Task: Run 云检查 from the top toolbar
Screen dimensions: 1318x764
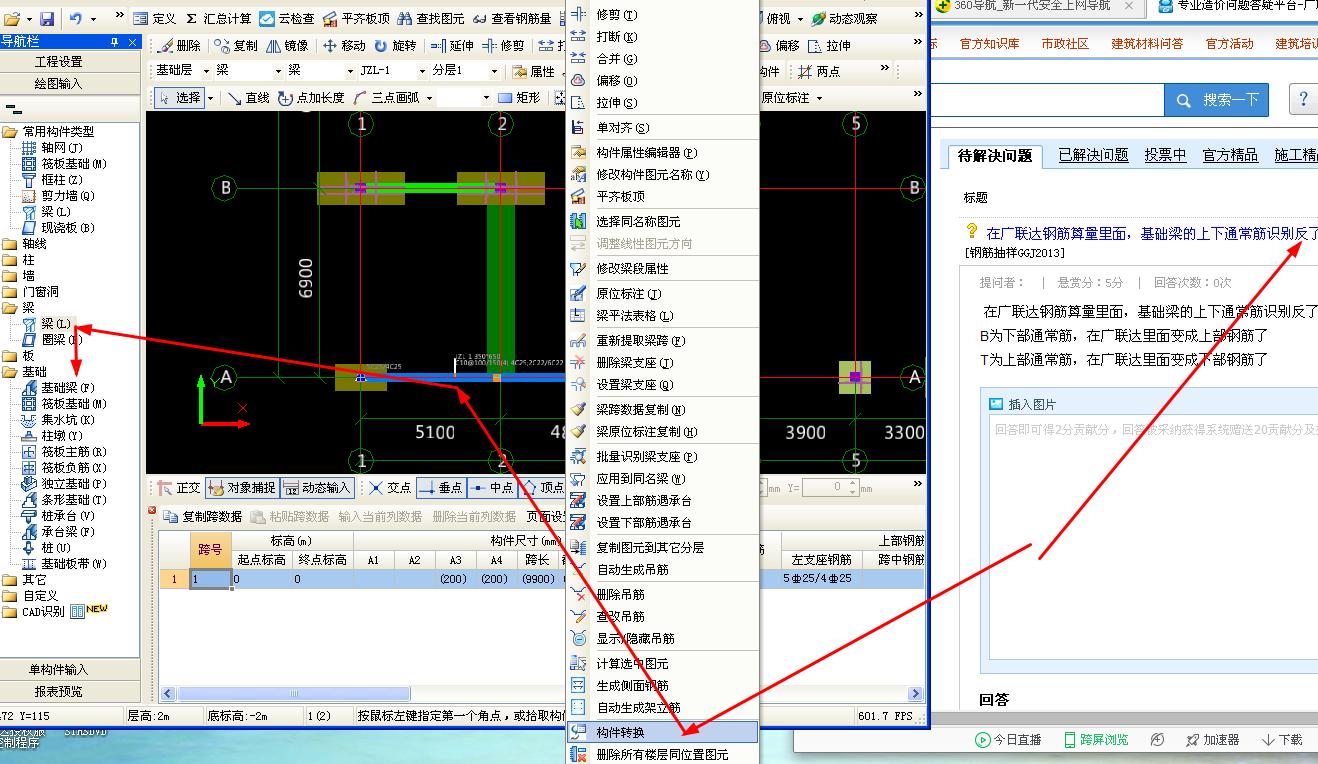Action: (287, 19)
